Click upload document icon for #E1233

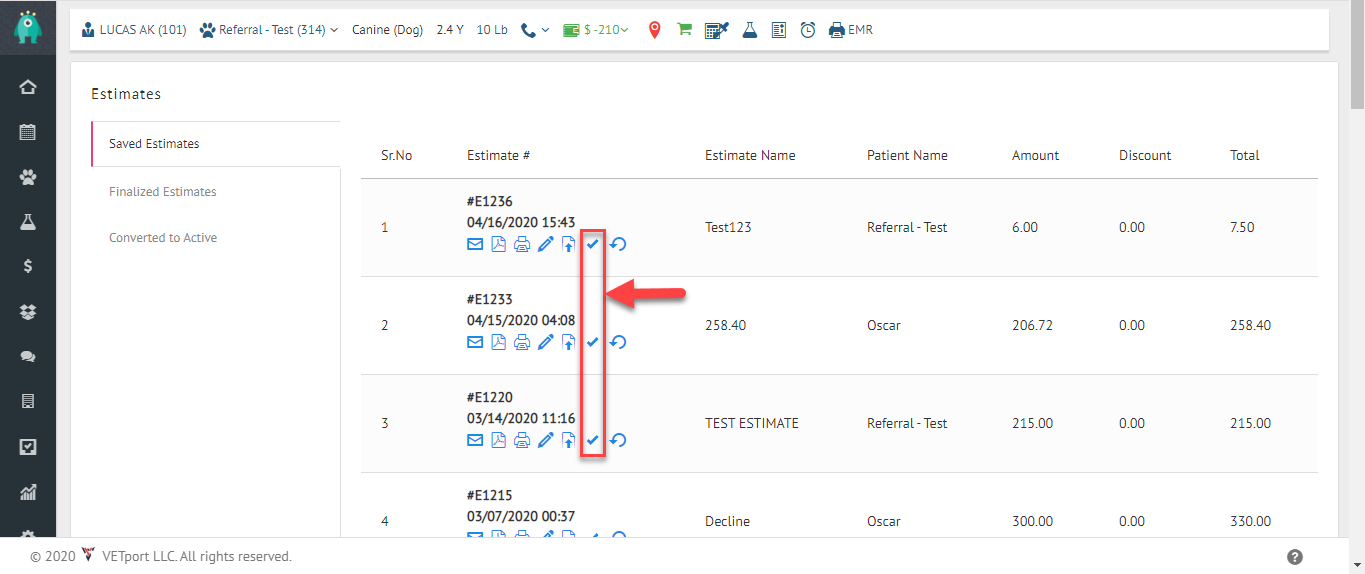[568, 342]
